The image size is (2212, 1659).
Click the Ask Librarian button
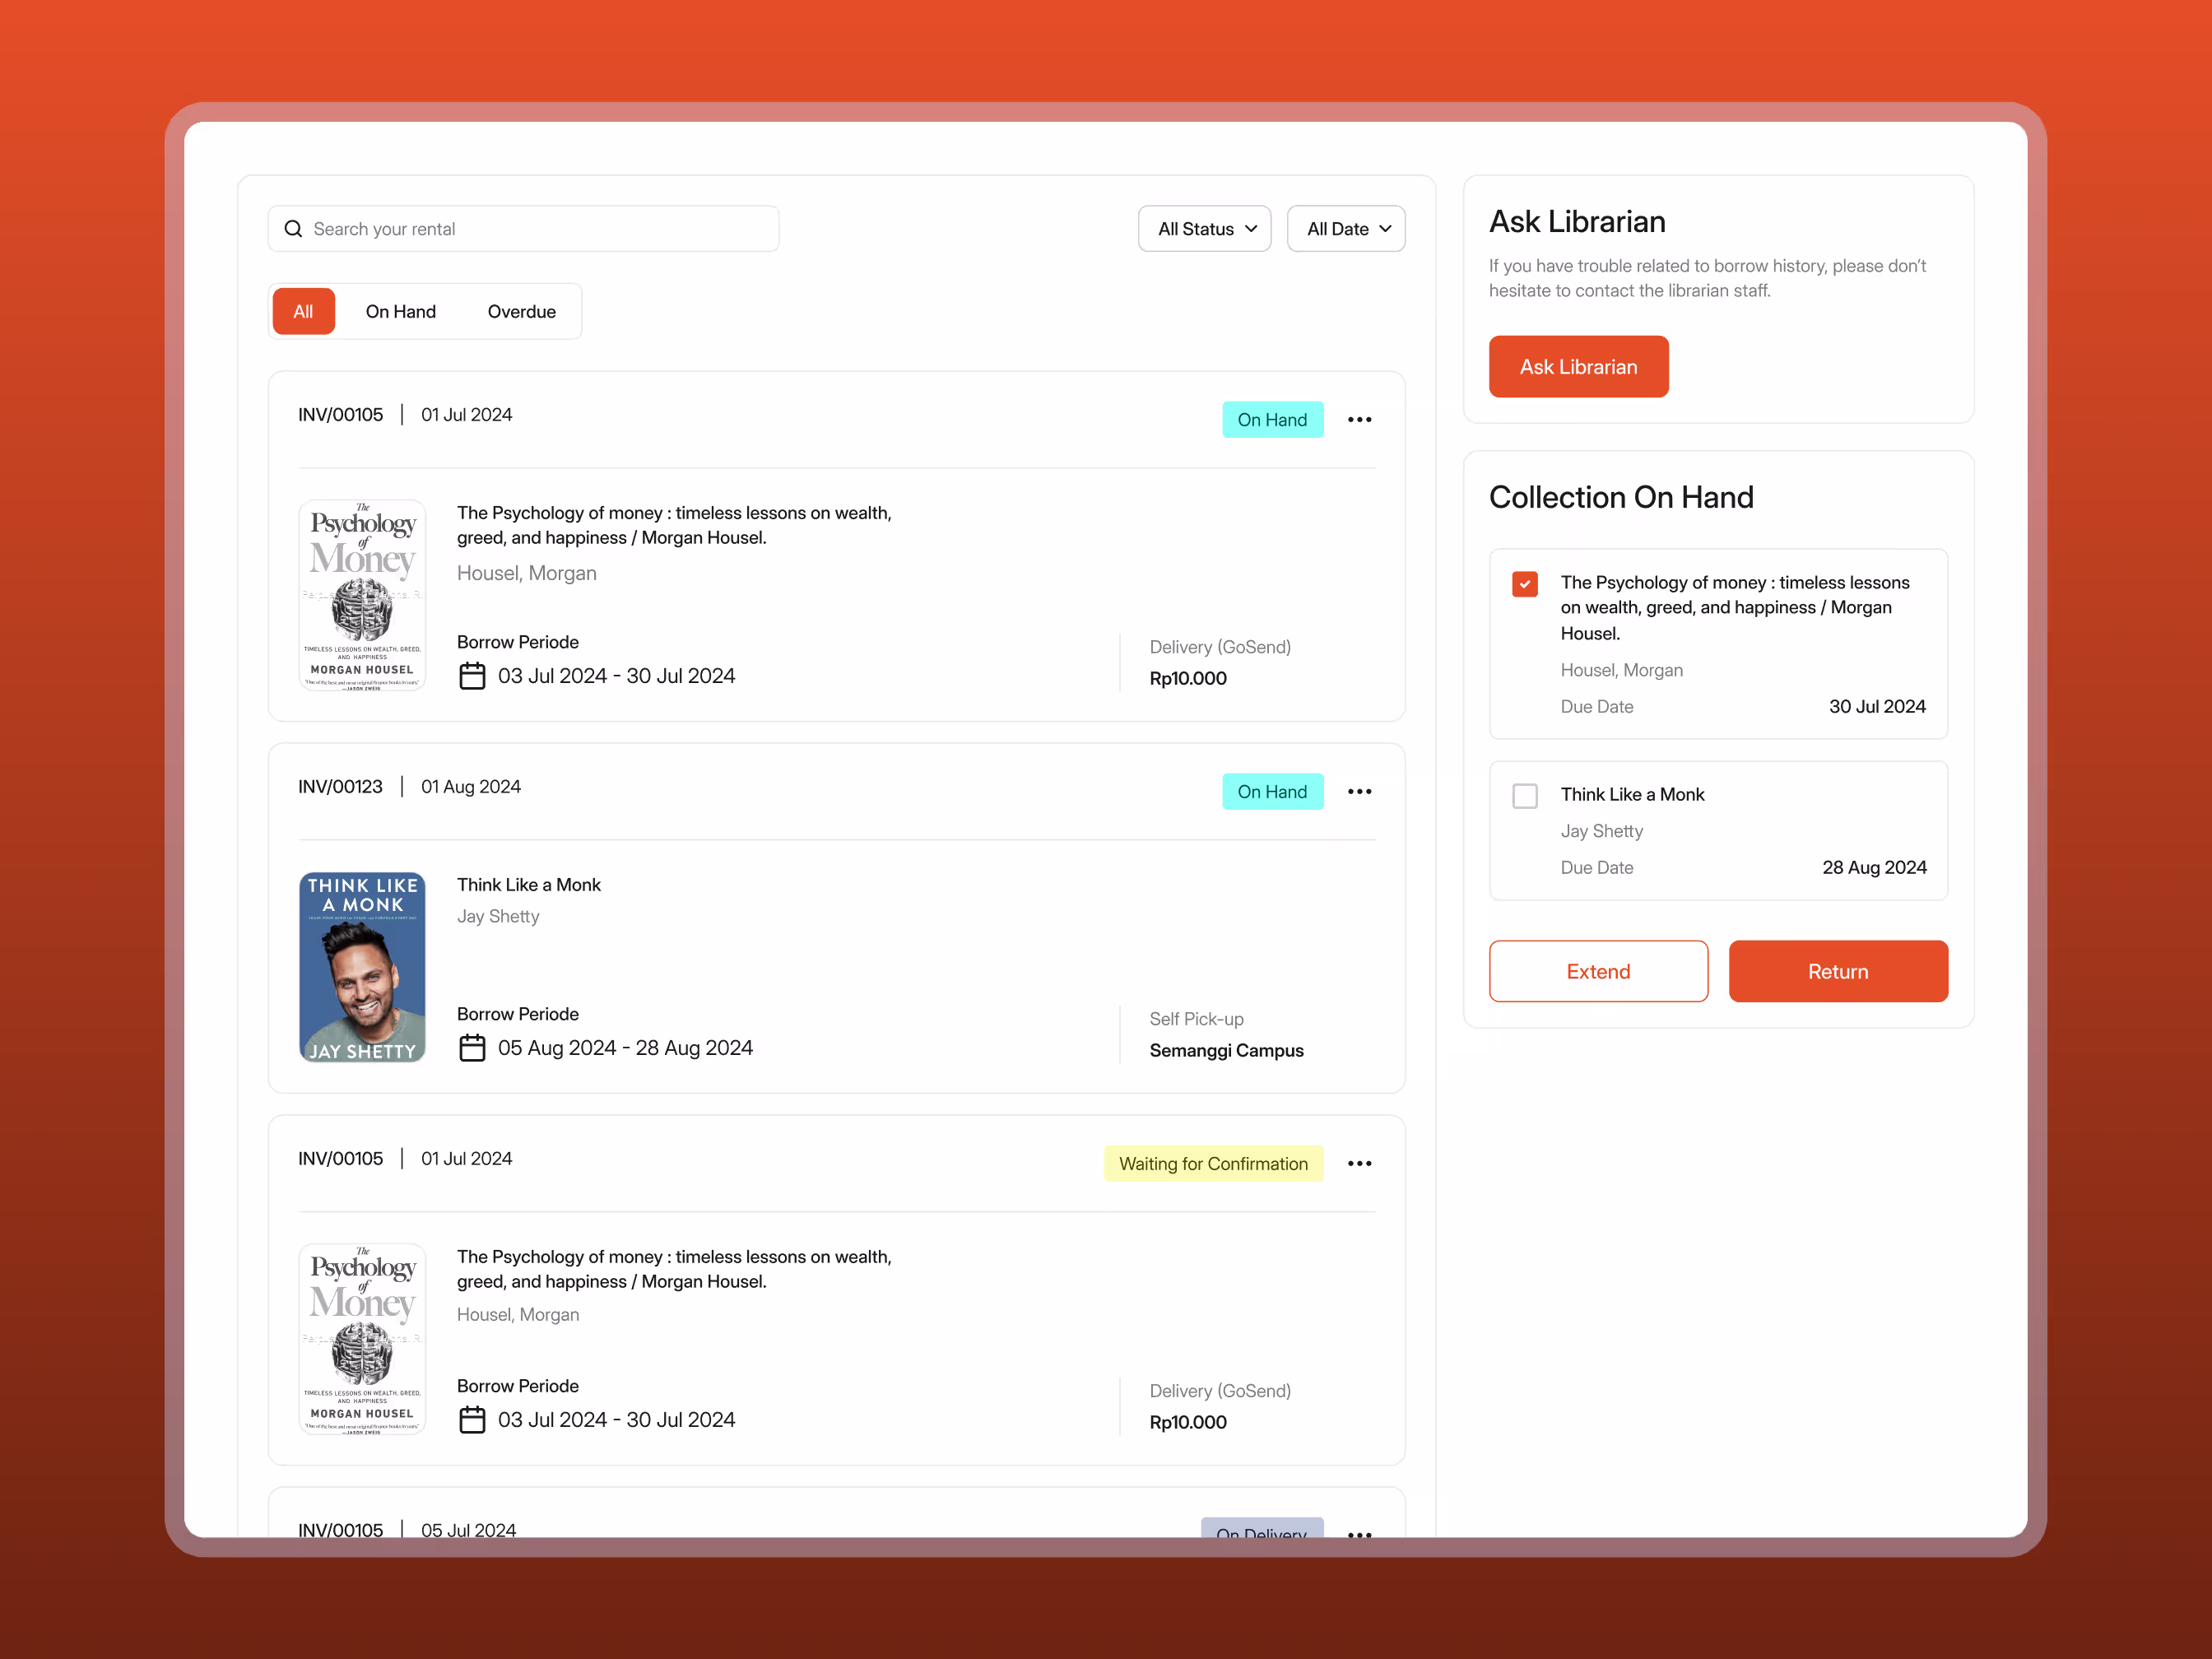coord(1578,367)
